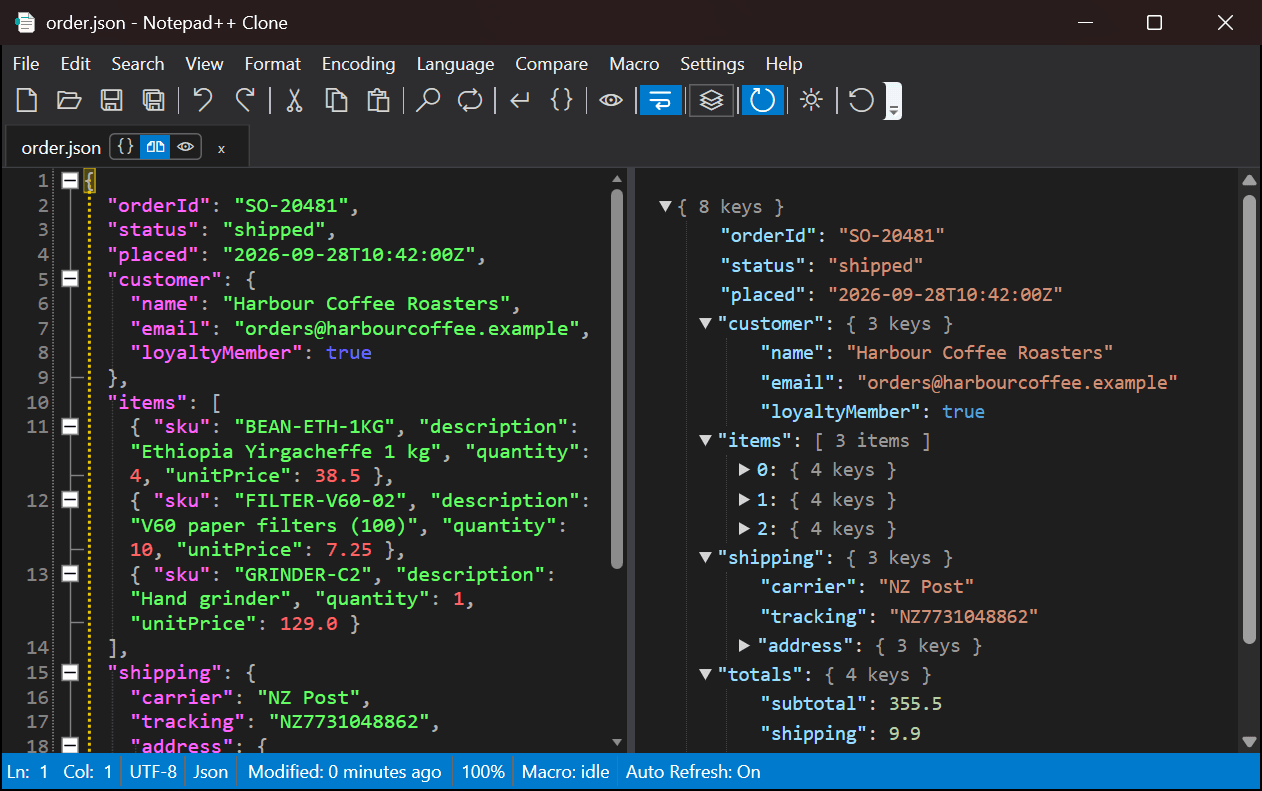Open the Language menu
Image resolution: width=1262 pixels, height=791 pixels.
tap(456, 63)
